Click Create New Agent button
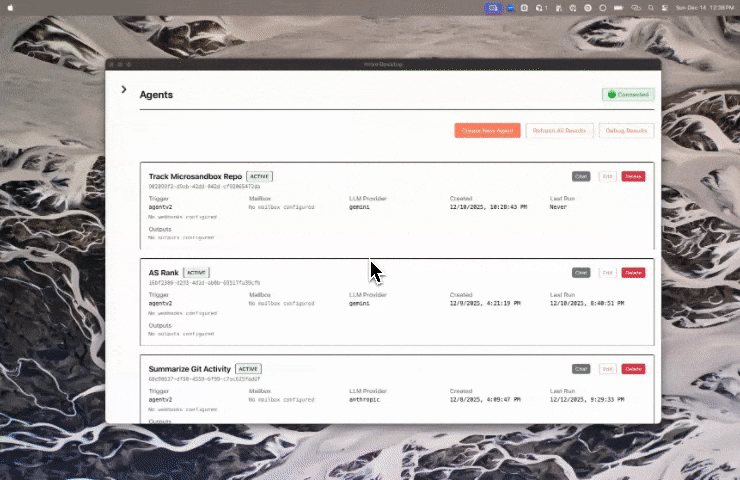 (488, 130)
